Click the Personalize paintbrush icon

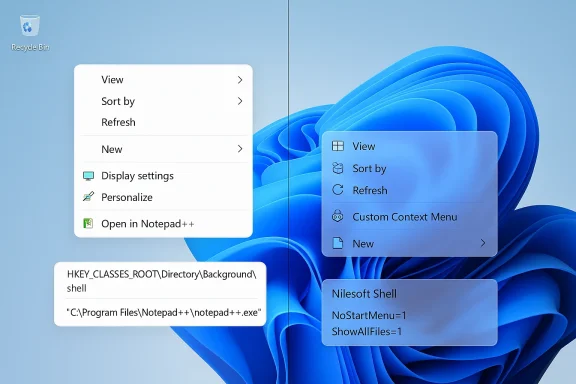[x=89, y=197]
